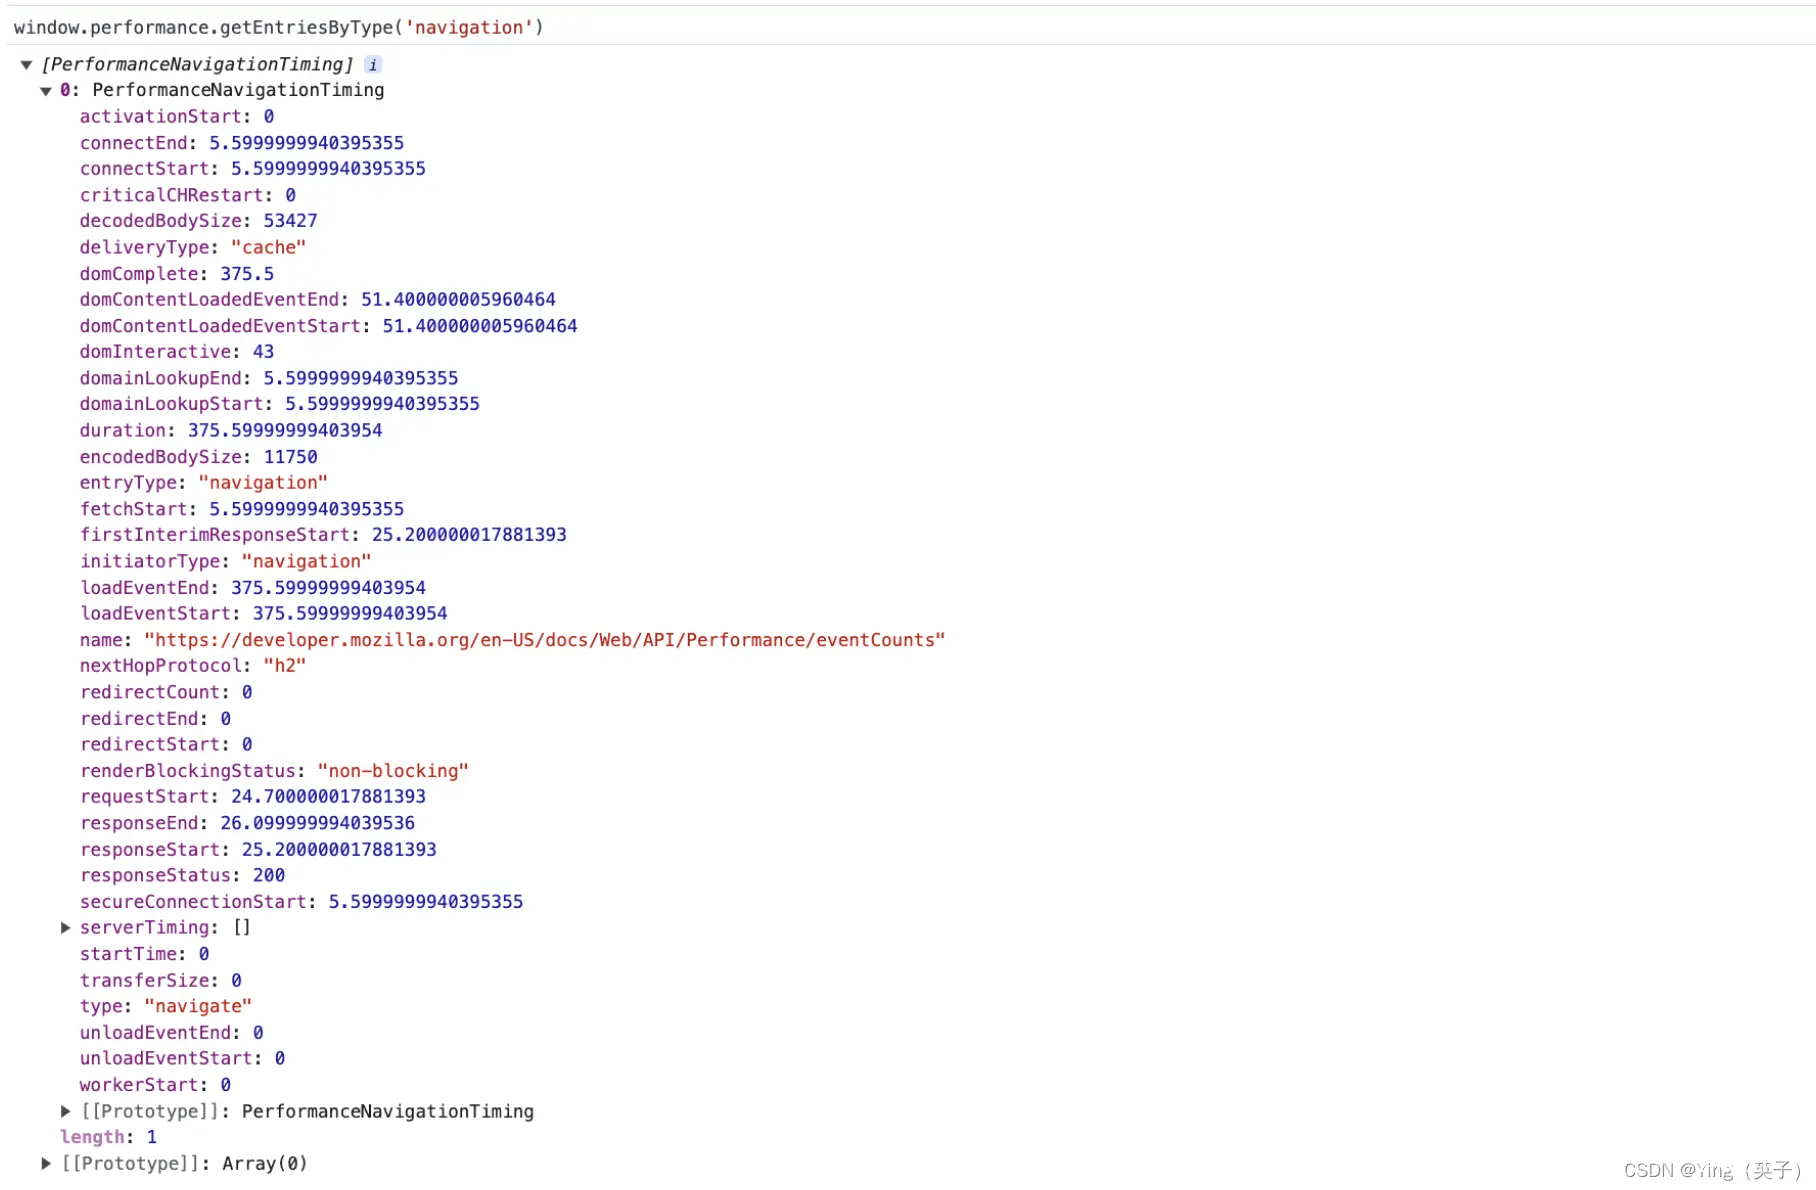
Task: Click the redirectCount: 0 row
Action: pyautogui.click(x=166, y=692)
